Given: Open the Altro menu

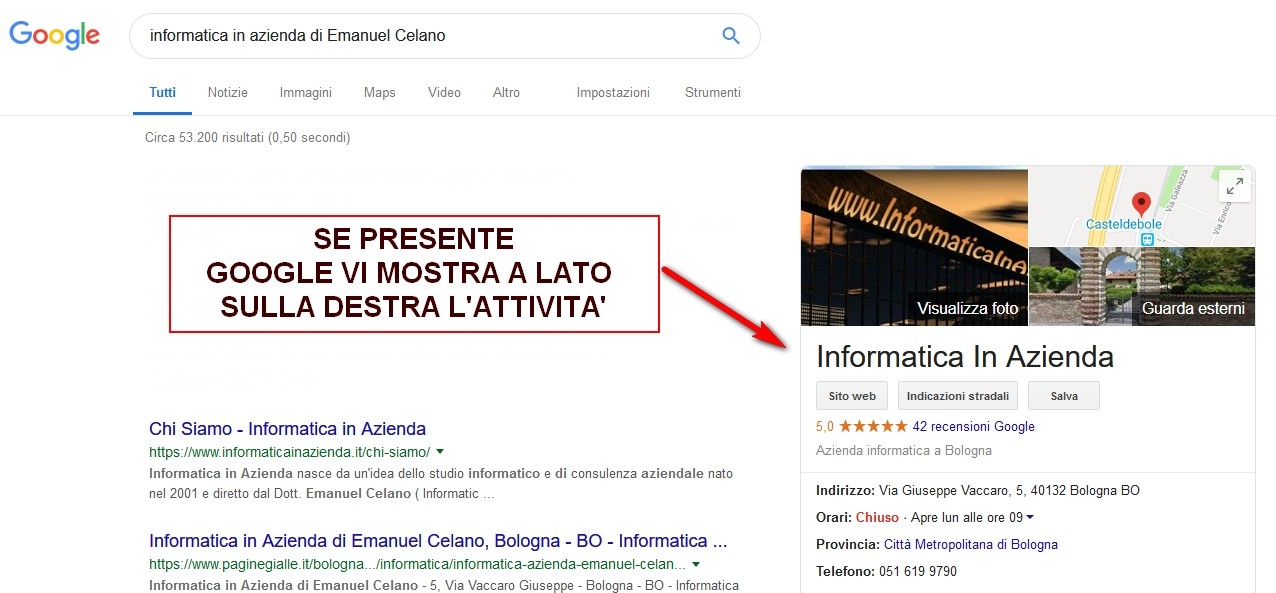Looking at the screenshot, I should [507, 93].
